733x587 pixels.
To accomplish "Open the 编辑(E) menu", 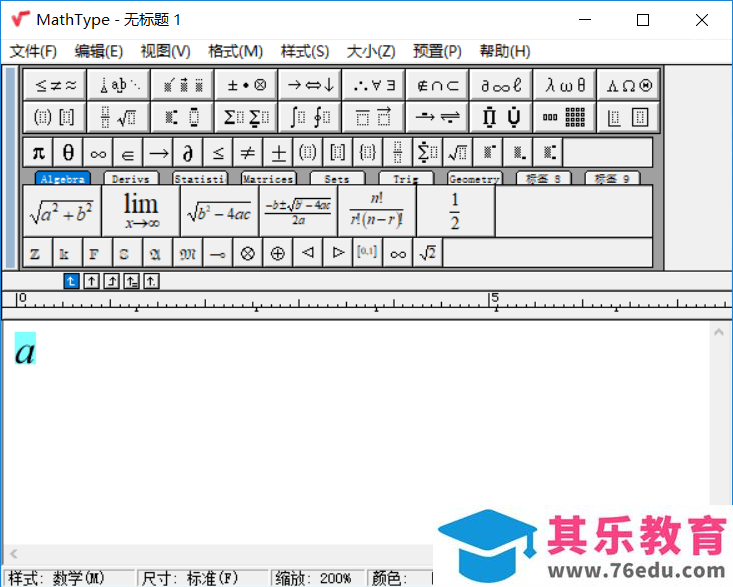I will pyautogui.click(x=99, y=51).
